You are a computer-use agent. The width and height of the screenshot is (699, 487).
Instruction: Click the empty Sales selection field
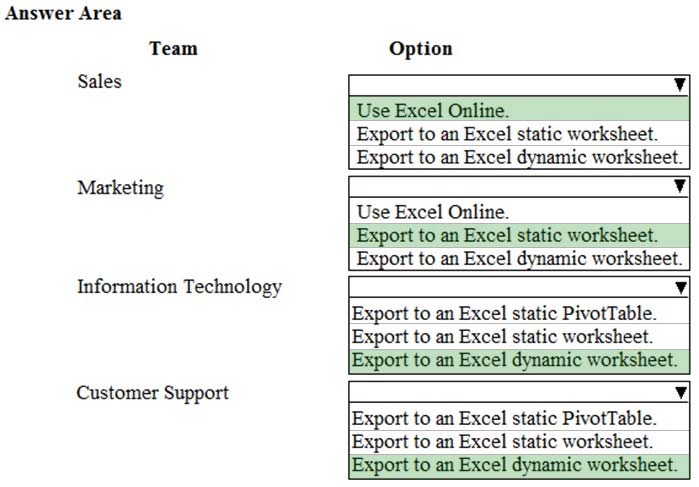click(519, 85)
